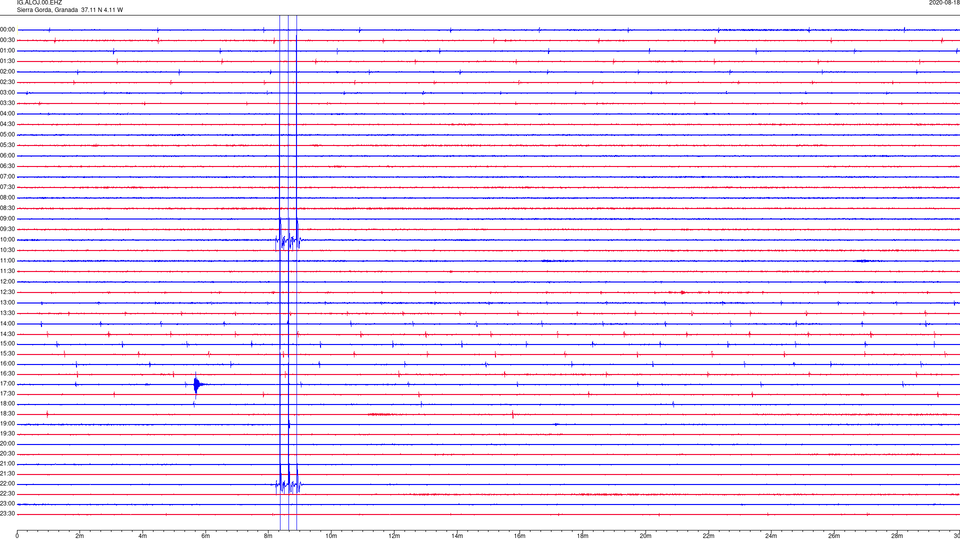This screenshot has width=960, height=540.
Task: Select the 09:00 trace time label
Action: pyautogui.click(x=7, y=219)
